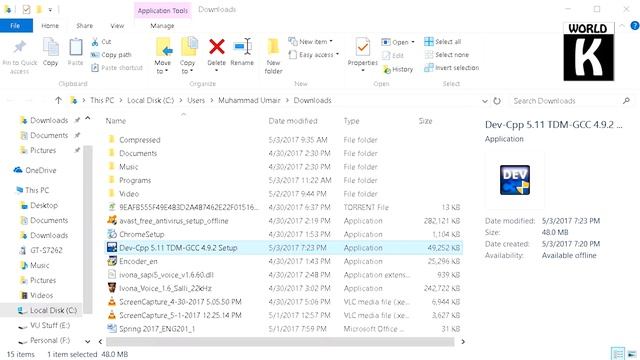This screenshot has width=640, height=360.
Task: Switch to the Home ribbon tab
Action: (x=50, y=26)
